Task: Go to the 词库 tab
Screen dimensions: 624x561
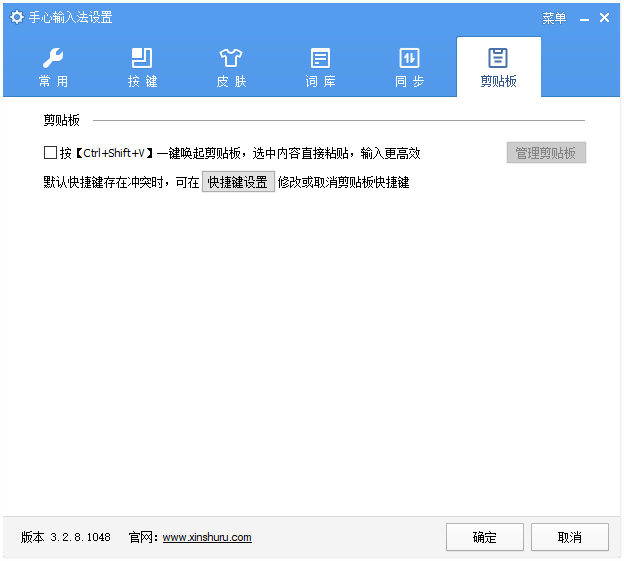Action: point(320,67)
